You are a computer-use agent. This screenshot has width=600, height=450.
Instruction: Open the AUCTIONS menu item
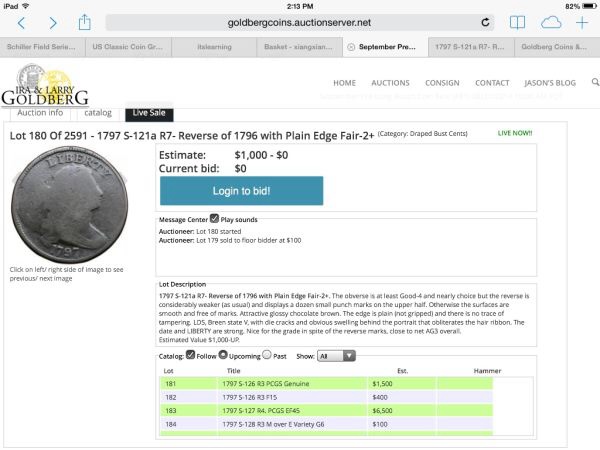390,83
